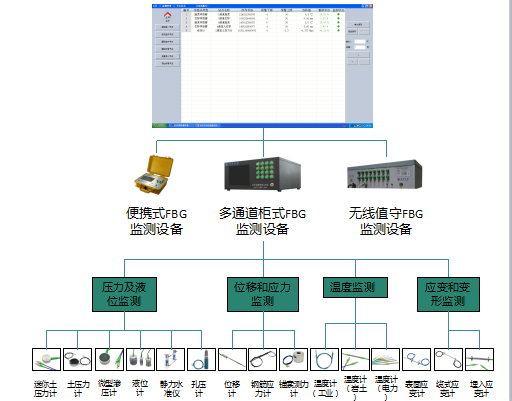Click the first sidebar button under the home icon
The width and height of the screenshot is (512, 401).
(167, 27)
